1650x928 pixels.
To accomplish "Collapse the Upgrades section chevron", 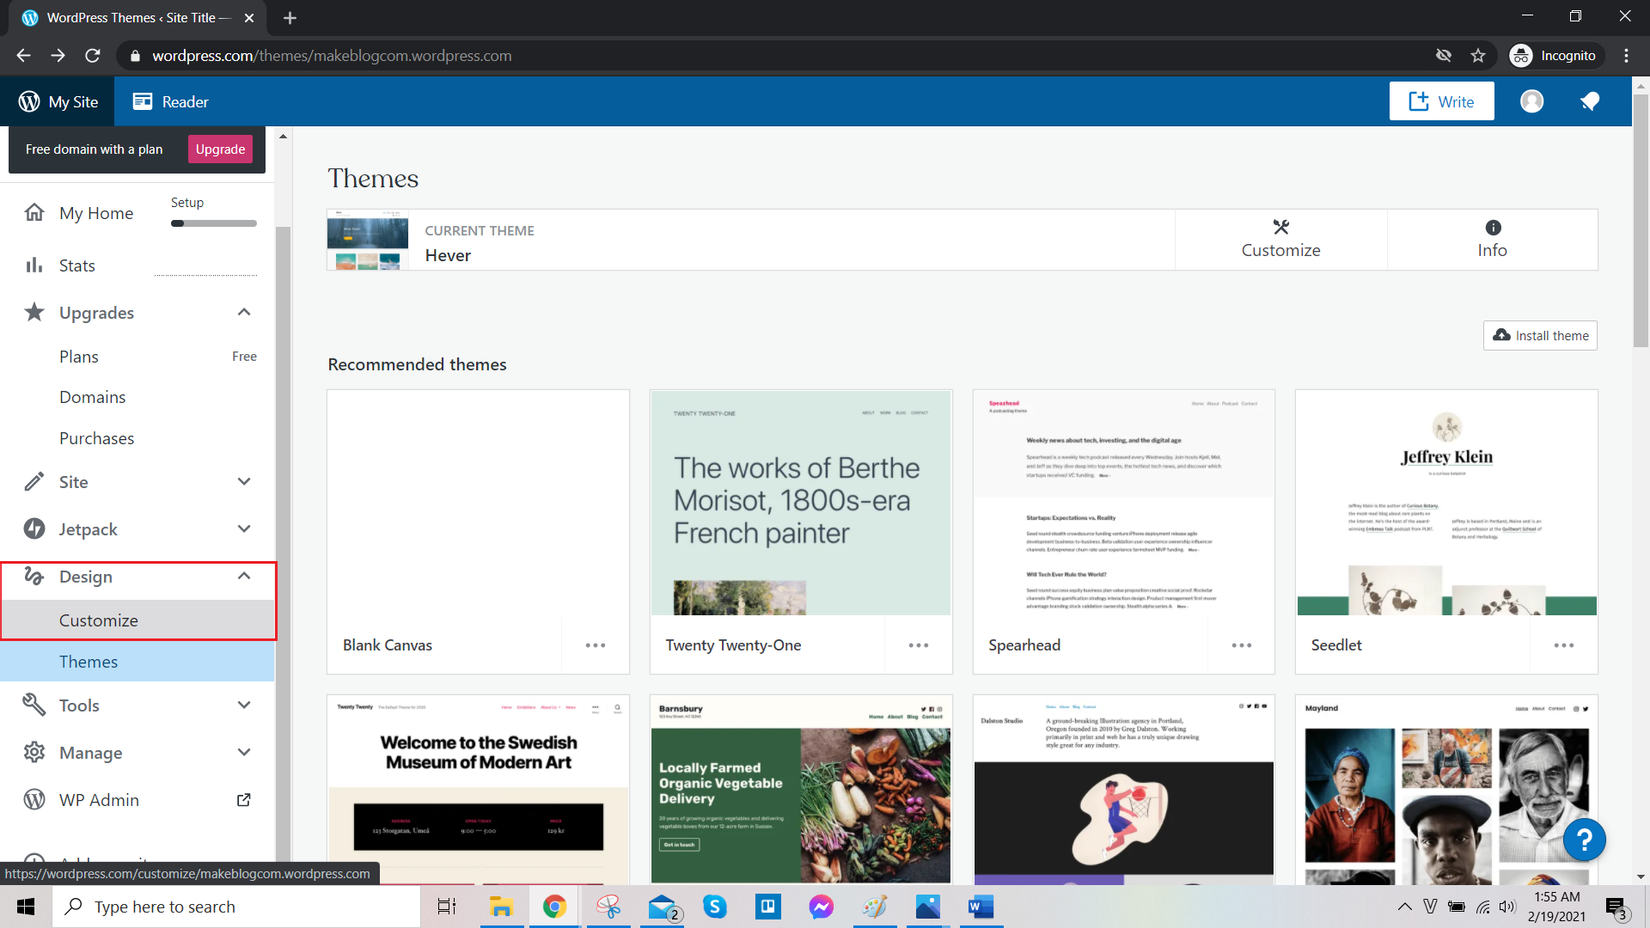I will [x=244, y=312].
